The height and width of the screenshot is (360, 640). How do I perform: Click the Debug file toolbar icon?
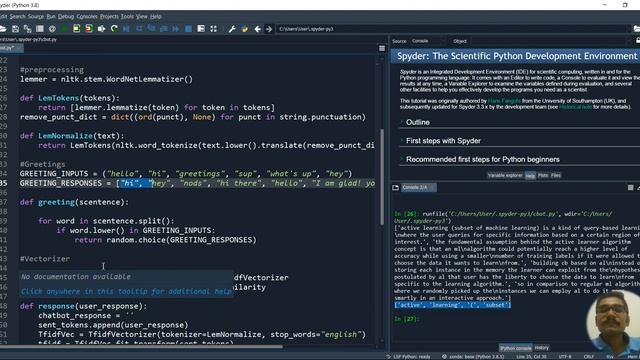[127, 29]
